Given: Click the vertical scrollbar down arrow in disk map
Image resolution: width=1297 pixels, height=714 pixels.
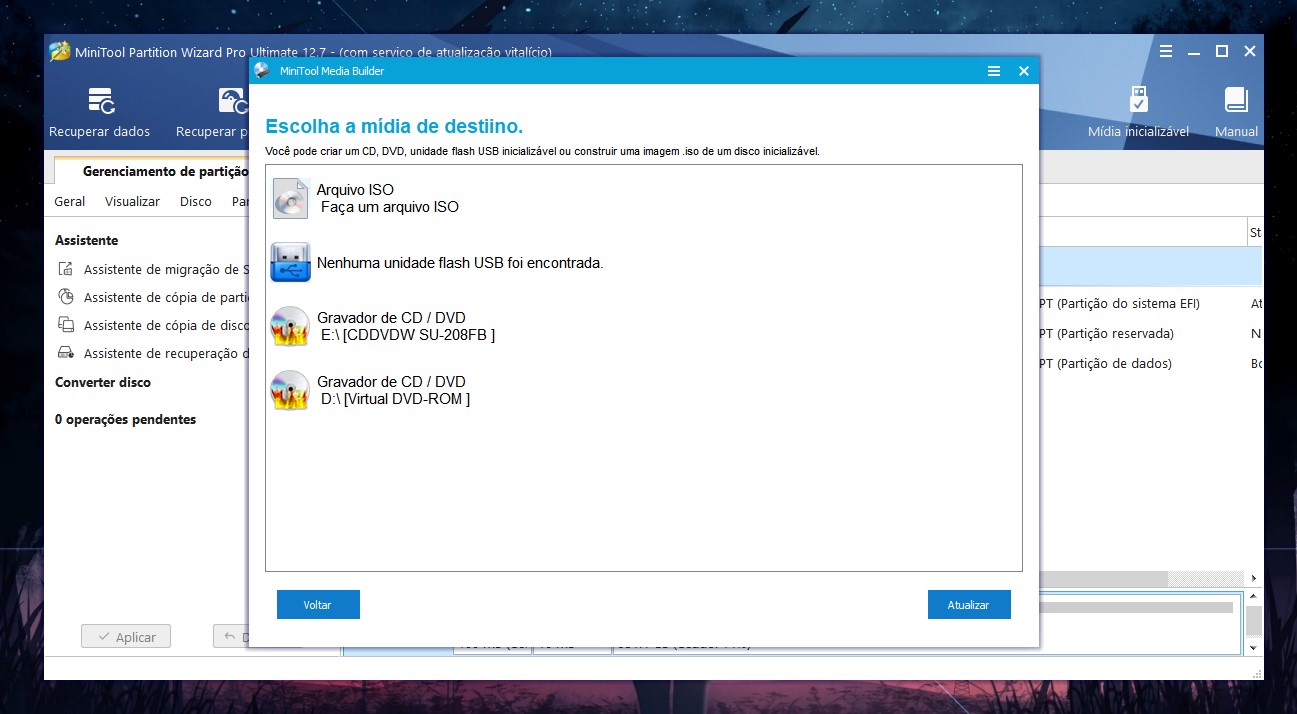Looking at the screenshot, I should [x=1254, y=648].
